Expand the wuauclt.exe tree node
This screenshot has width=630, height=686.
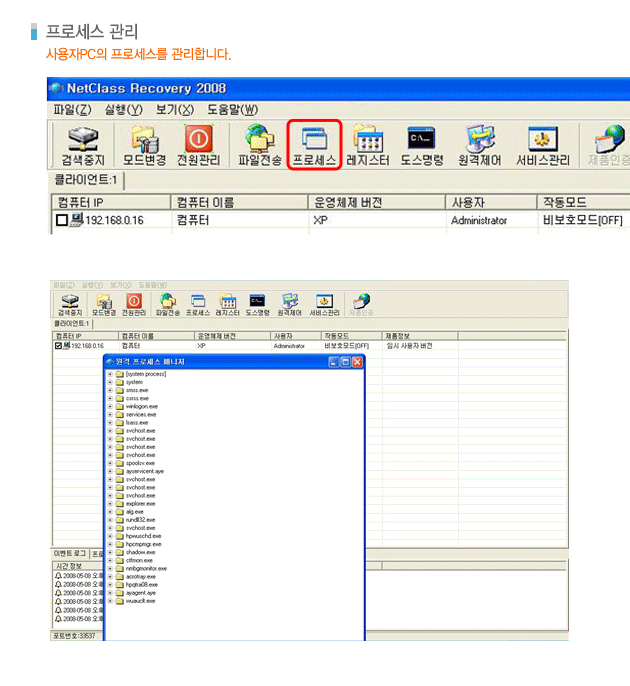[x=110, y=601]
